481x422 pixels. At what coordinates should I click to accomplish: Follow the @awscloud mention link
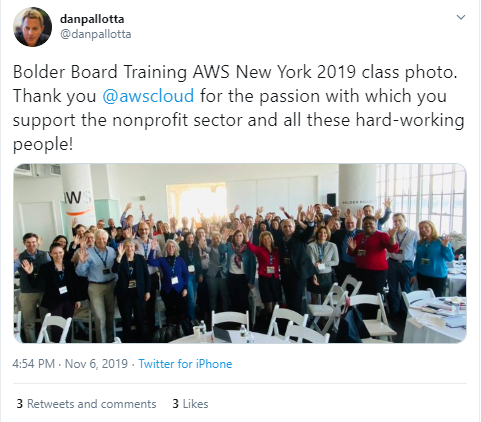point(148,96)
